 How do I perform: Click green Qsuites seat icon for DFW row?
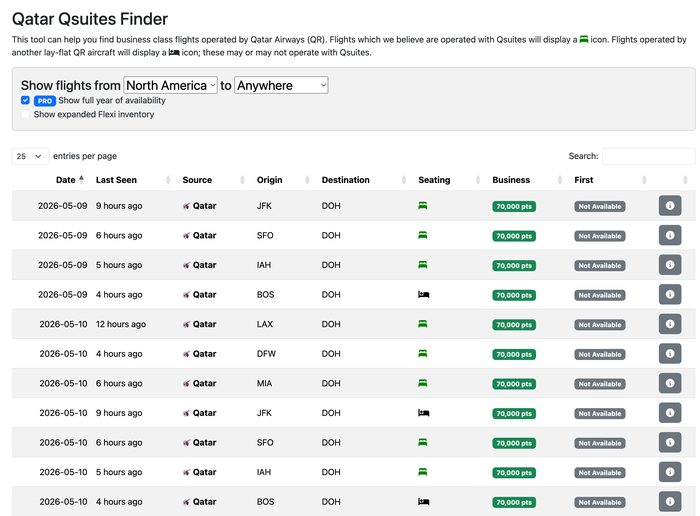tap(422, 354)
